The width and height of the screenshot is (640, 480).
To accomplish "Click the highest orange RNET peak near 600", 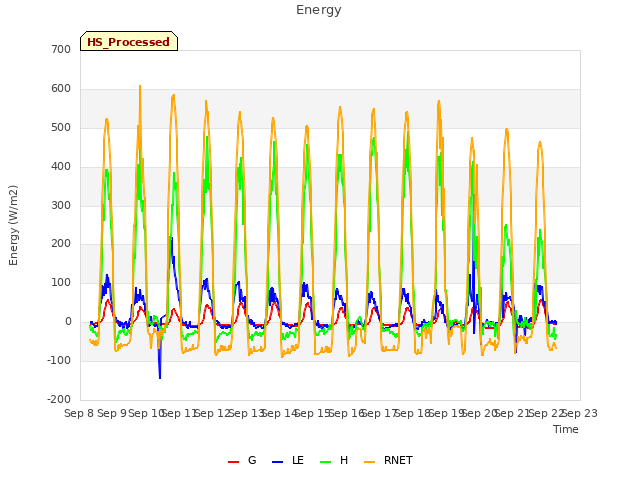I will click(x=140, y=87).
